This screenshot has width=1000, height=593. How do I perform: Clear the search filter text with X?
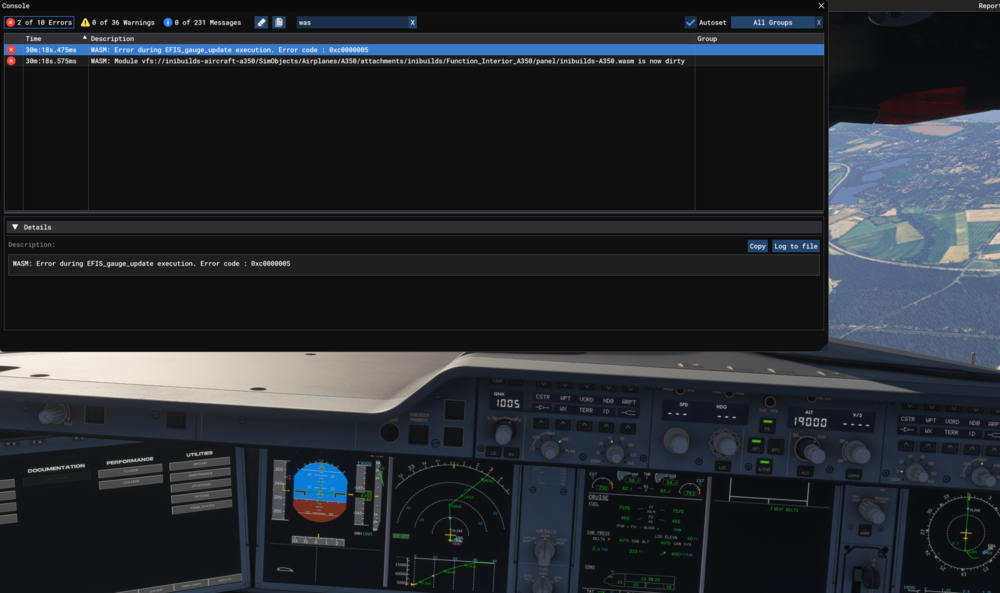(x=412, y=22)
